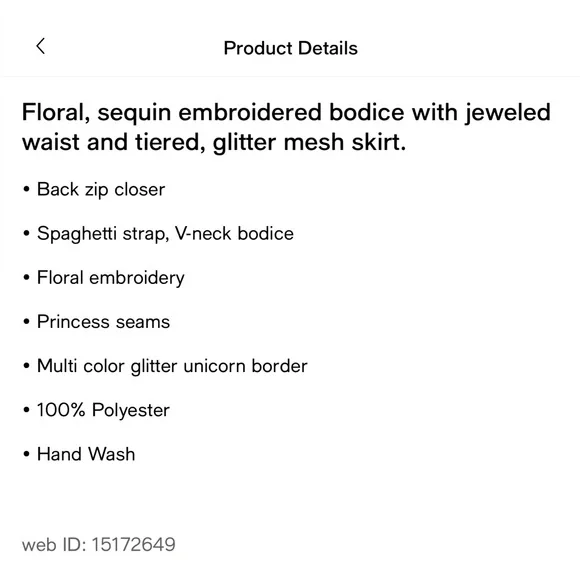Screen dimensions: 580x580
Task: Click the bullet dot before 'Back zip closer'
Action: coord(26,189)
